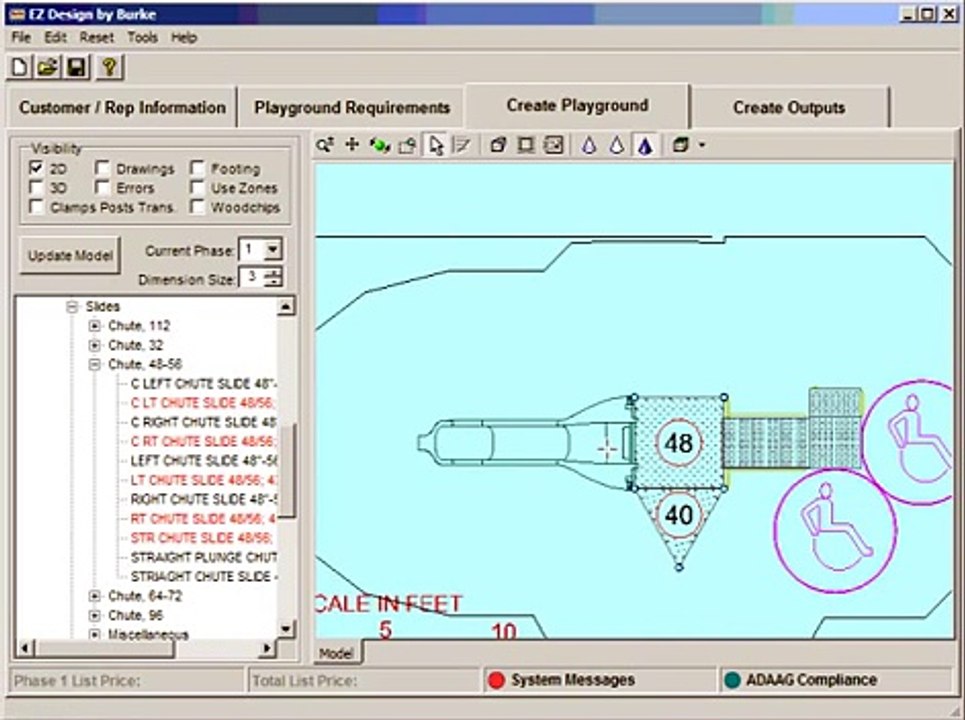Expand the Chute, 32 node
The height and width of the screenshot is (720, 965).
point(94,345)
